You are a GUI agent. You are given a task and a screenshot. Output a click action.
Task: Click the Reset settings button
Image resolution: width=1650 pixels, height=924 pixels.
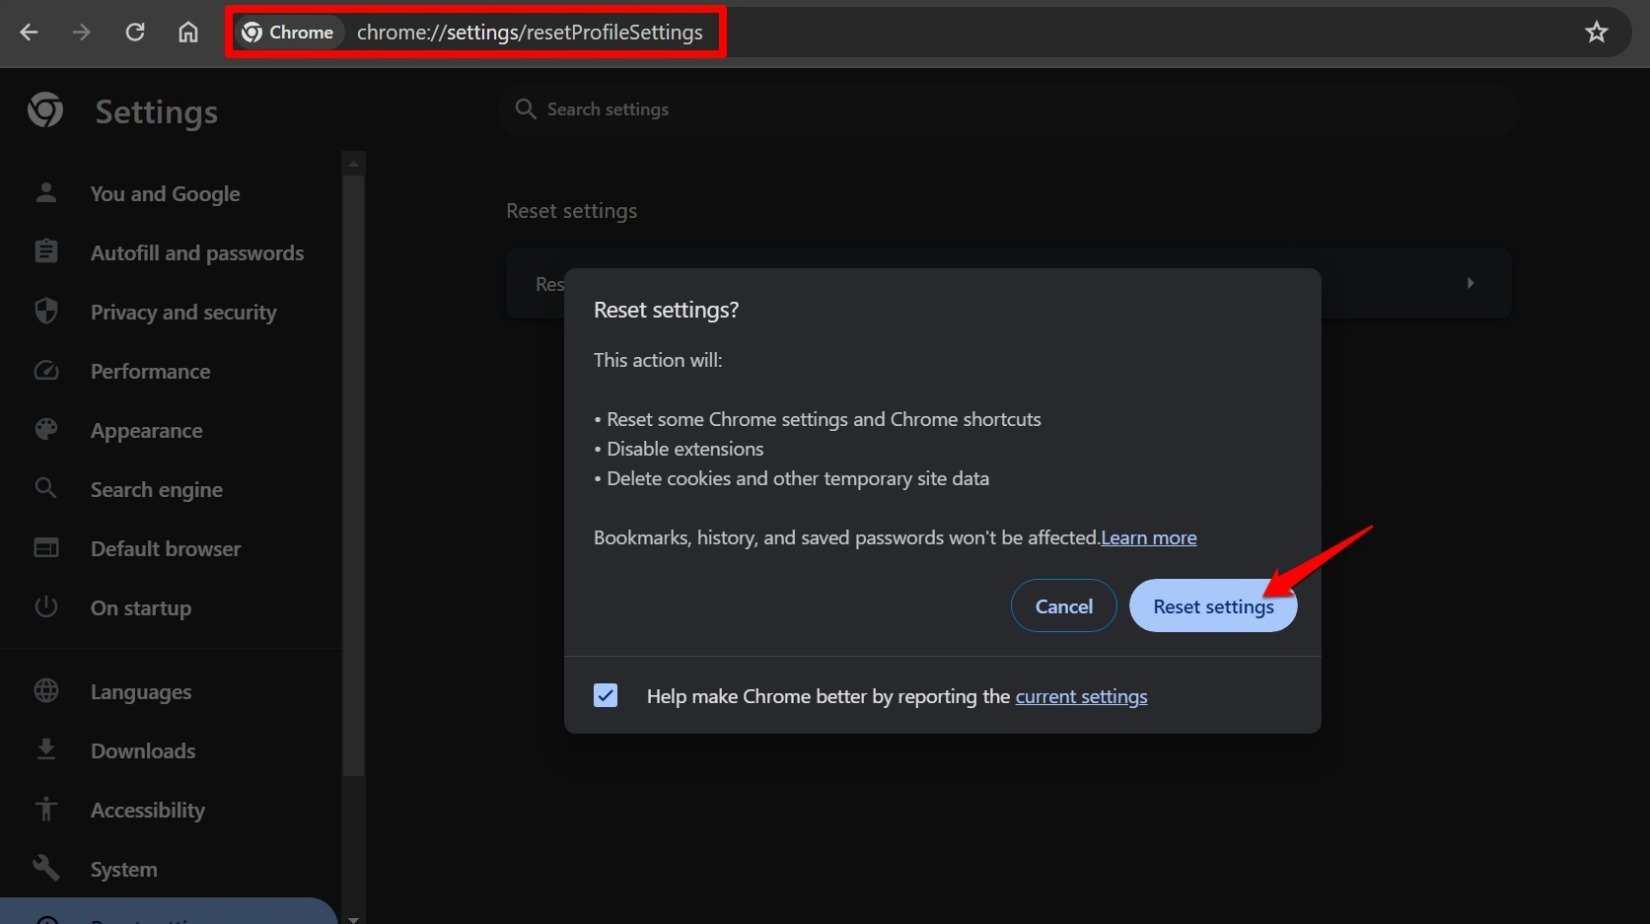(1212, 606)
